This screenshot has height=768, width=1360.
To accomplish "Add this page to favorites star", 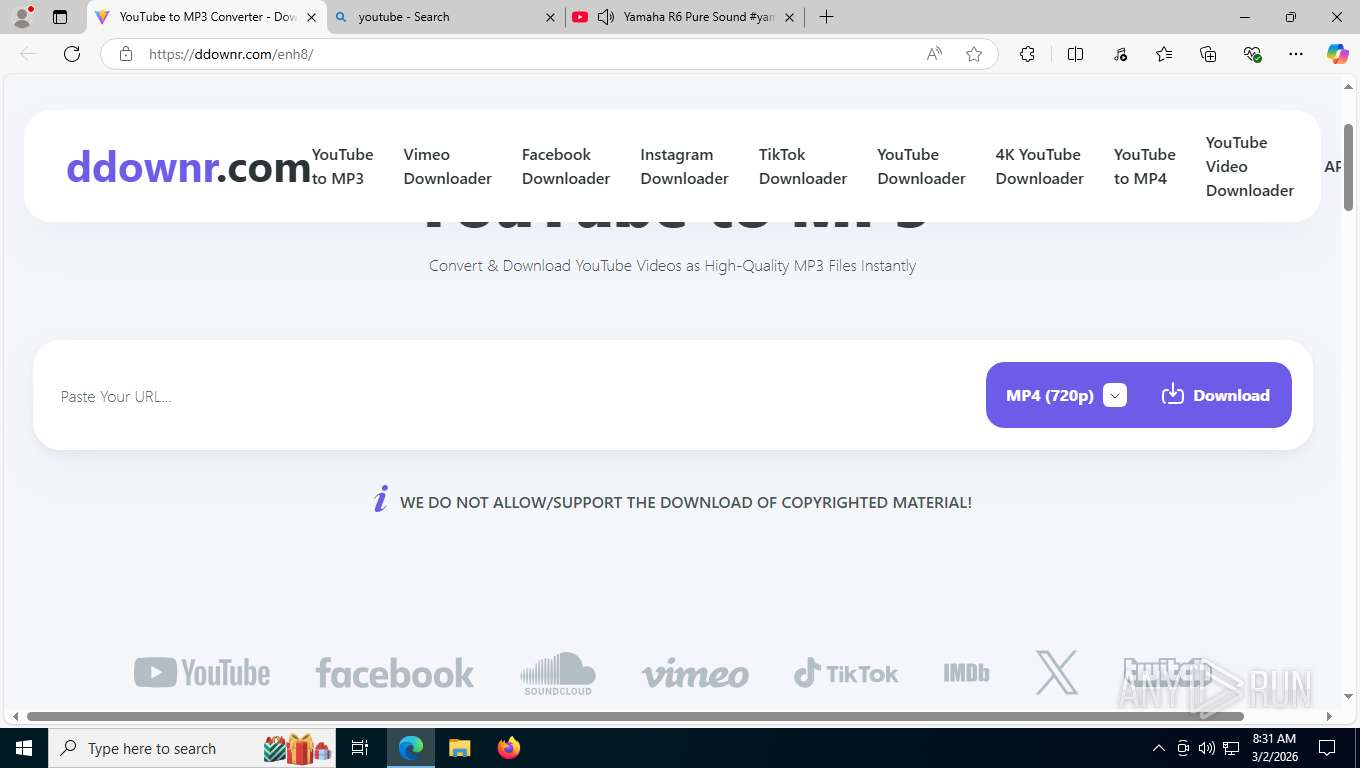I will coord(974,54).
